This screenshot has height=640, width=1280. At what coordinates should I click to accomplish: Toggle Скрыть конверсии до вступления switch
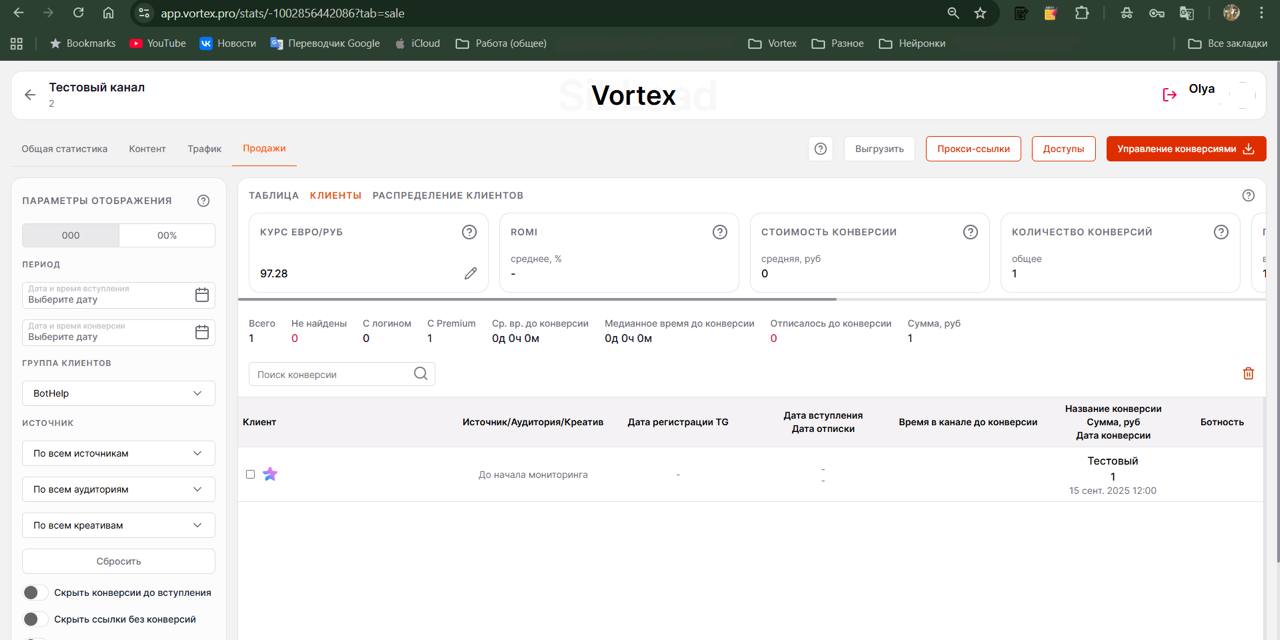click(34, 593)
